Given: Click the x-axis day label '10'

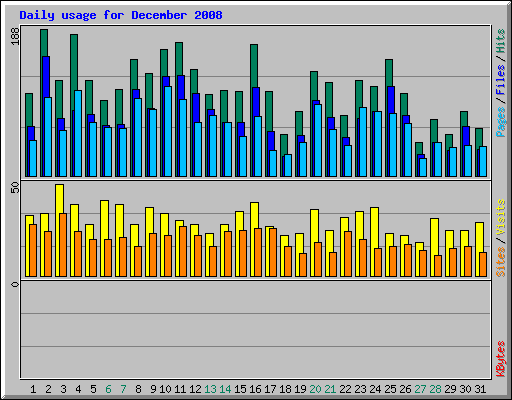Looking at the screenshot, I should (165, 389).
